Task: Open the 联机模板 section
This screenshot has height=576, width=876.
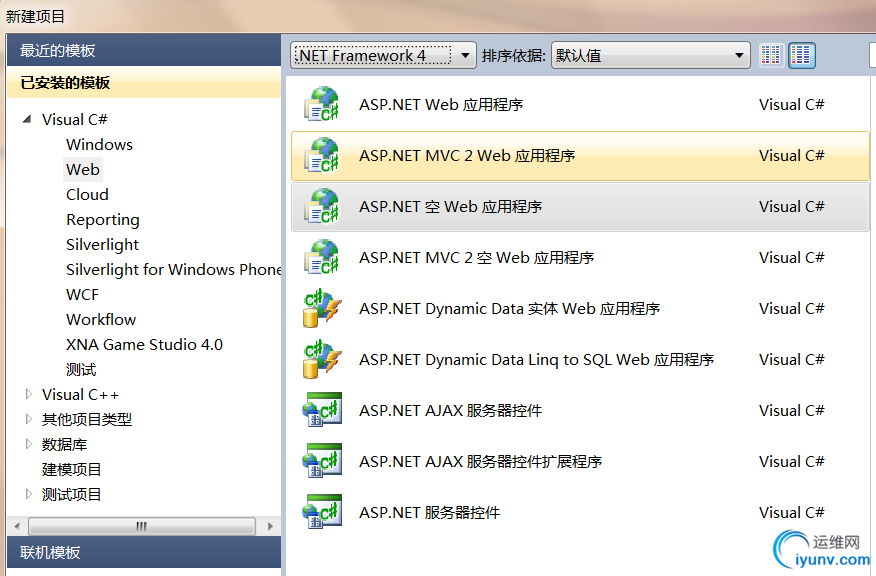Action: tap(50, 552)
